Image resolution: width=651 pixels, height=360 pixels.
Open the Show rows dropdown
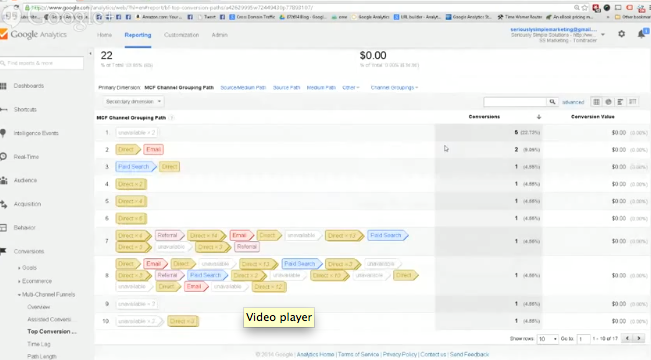coord(547,339)
